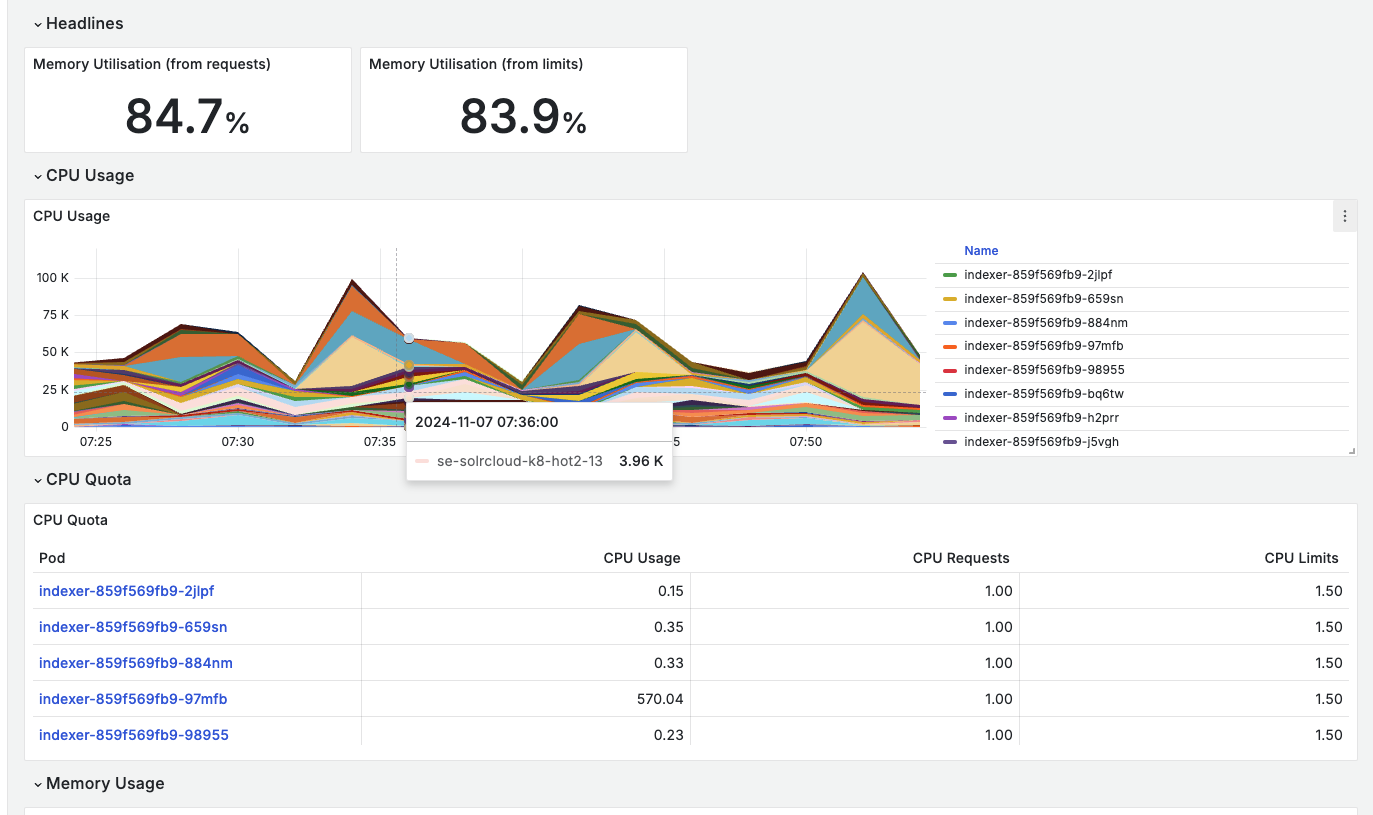The height and width of the screenshot is (815, 1373).
Task: Sort table by Pod column header
Action: tap(52, 558)
